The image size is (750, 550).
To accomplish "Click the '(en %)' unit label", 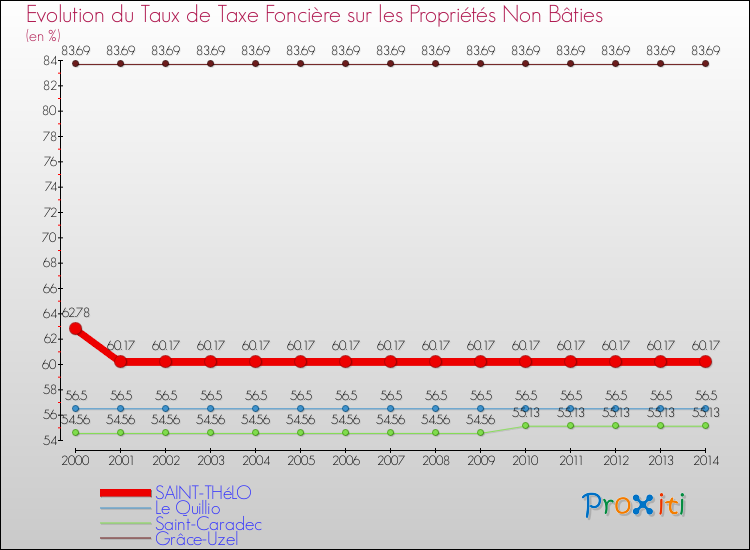I will (43, 36).
